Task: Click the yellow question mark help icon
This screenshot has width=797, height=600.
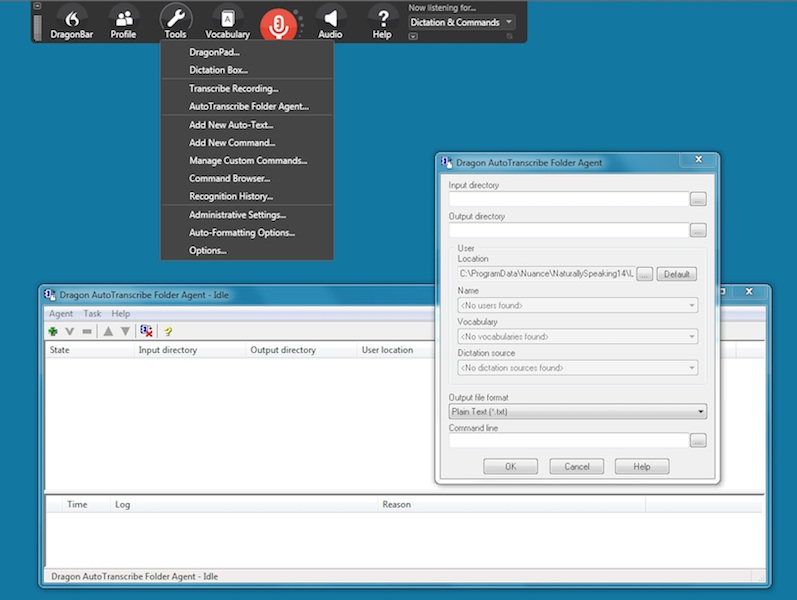Action: click(168, 331)
